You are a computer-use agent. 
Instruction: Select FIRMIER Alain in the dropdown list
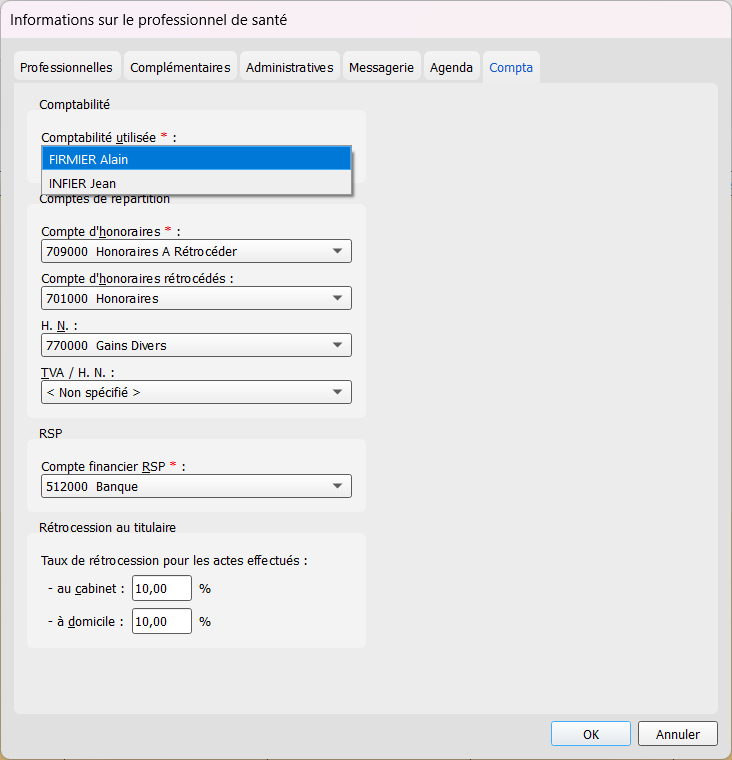(x=196, y=159)
